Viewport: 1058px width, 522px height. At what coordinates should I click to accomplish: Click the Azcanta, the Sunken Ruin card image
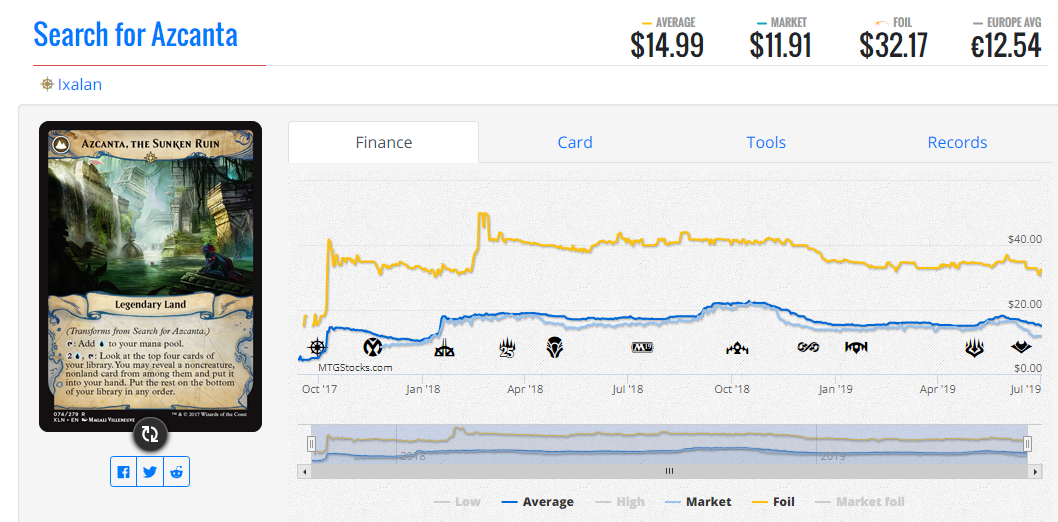pyautogui.click(x=150, y=276)
